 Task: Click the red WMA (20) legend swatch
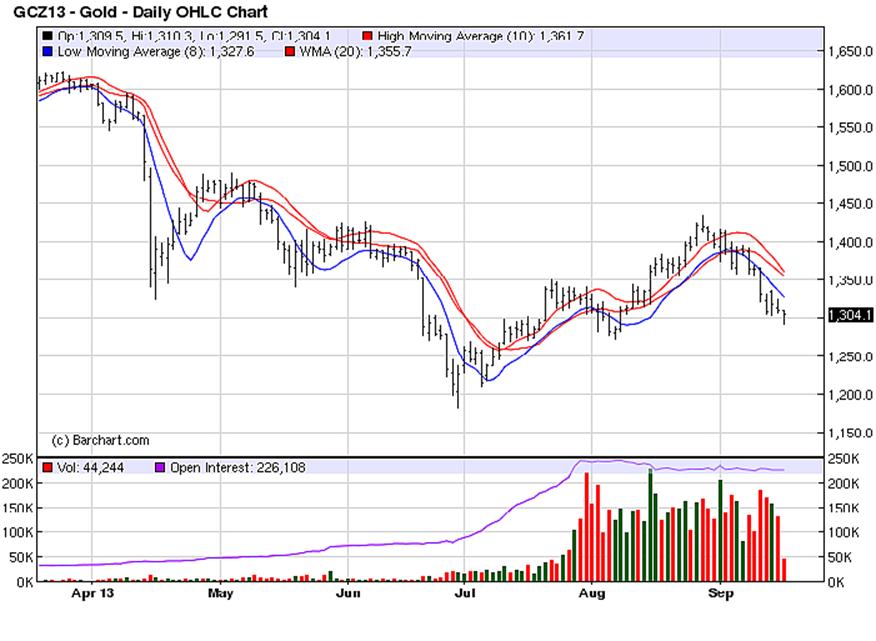tap(290, 51)
